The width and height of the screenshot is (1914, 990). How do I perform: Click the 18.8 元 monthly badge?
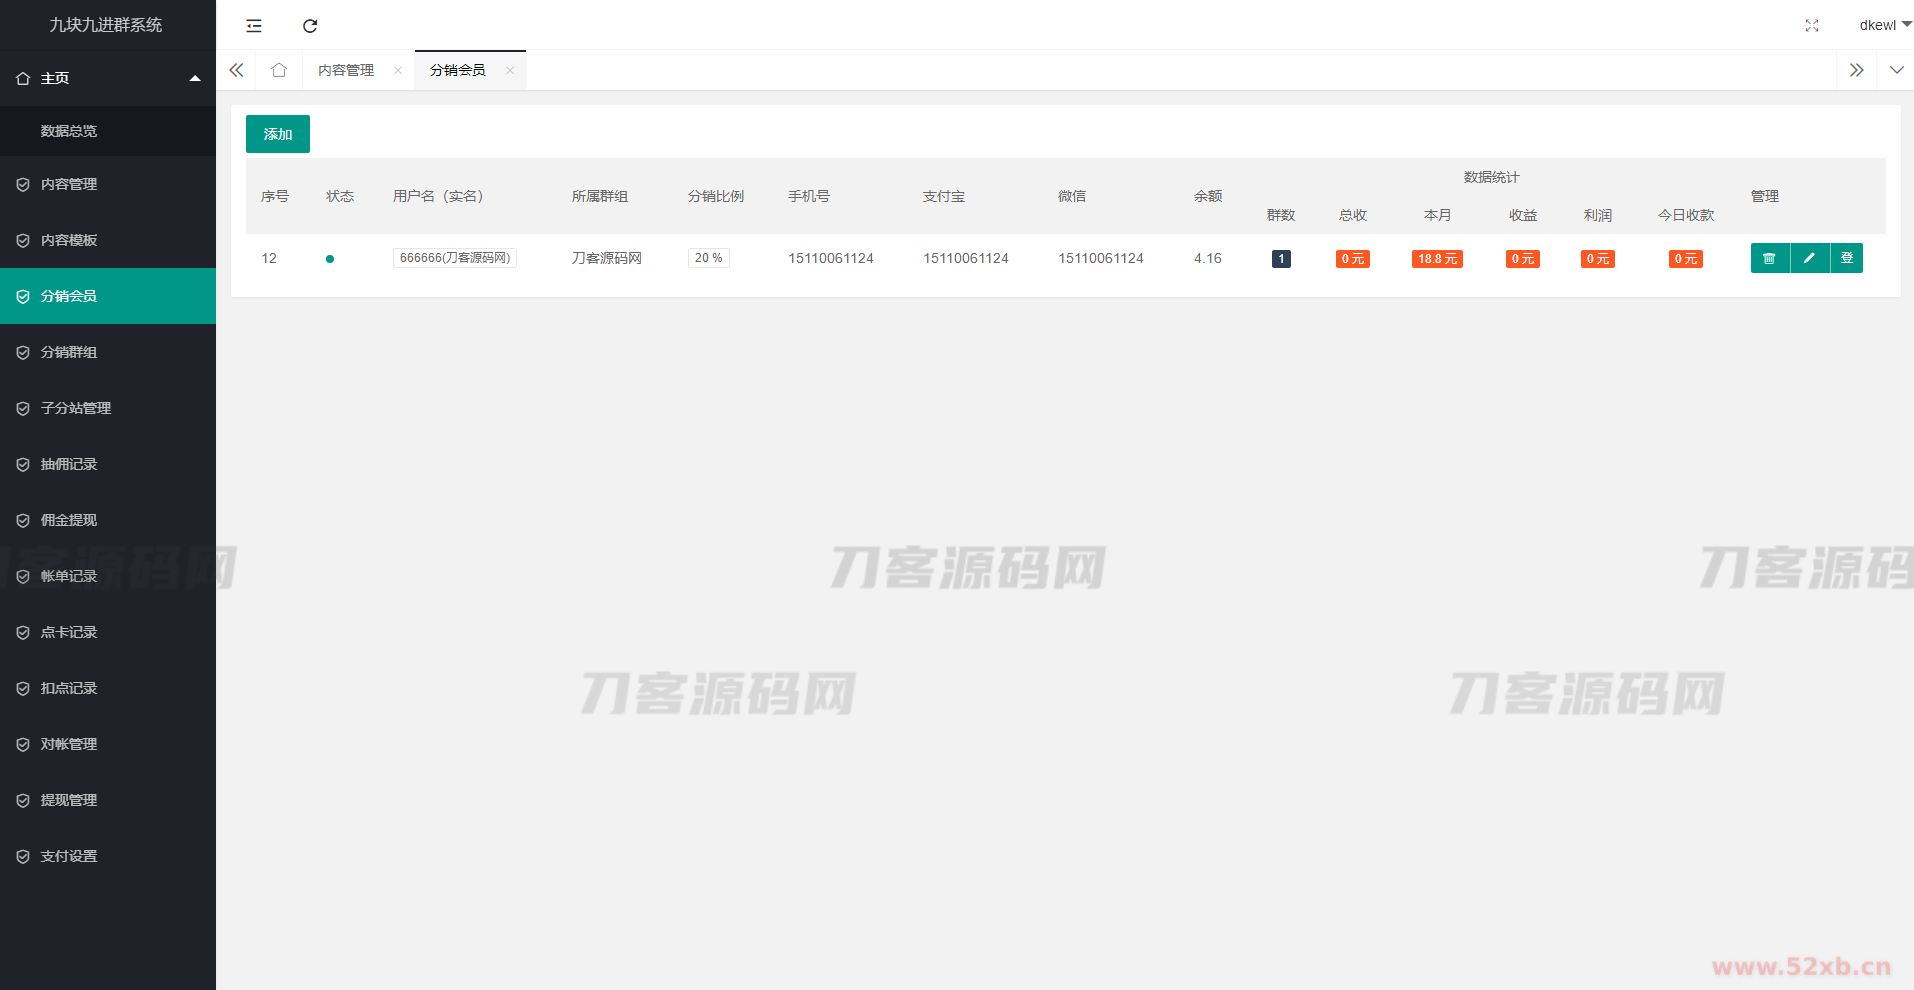(x=1437, y=259)
